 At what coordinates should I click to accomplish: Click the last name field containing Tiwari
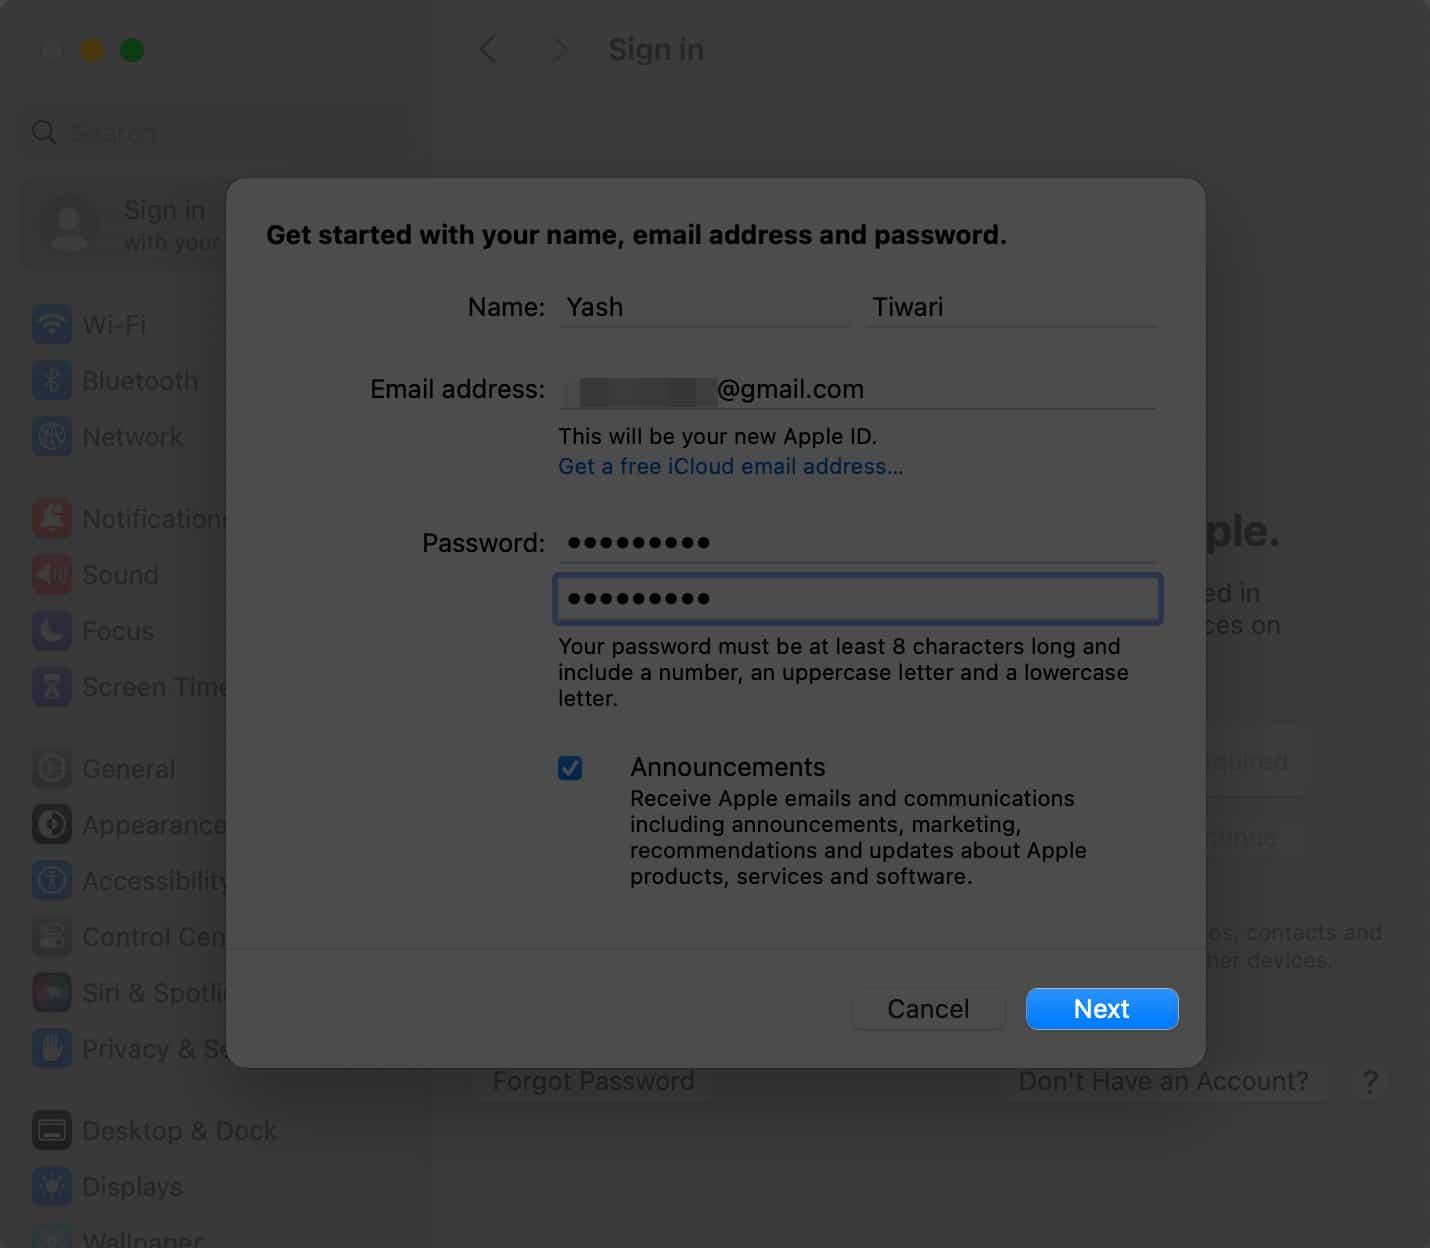click(1011, 307)
